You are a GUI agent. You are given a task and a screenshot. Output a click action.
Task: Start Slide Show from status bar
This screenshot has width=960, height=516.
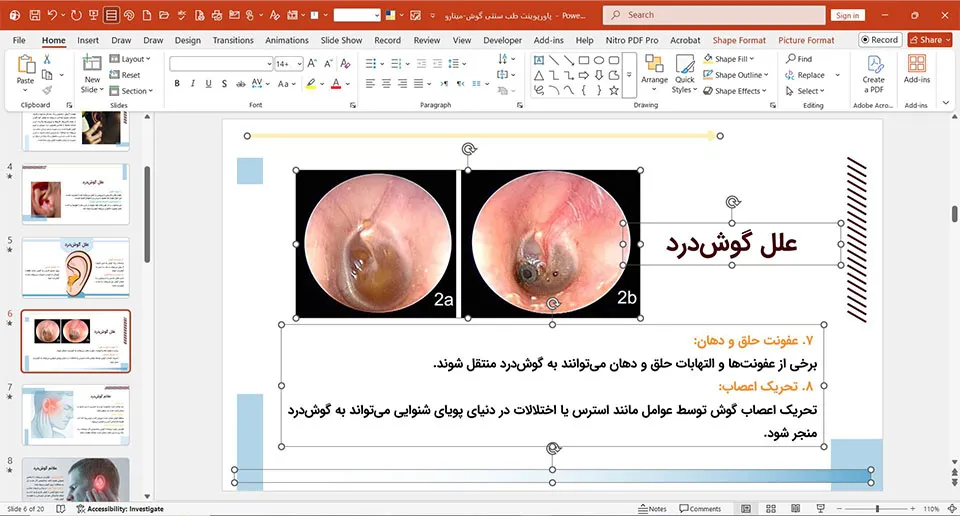[x=820, y=509]
